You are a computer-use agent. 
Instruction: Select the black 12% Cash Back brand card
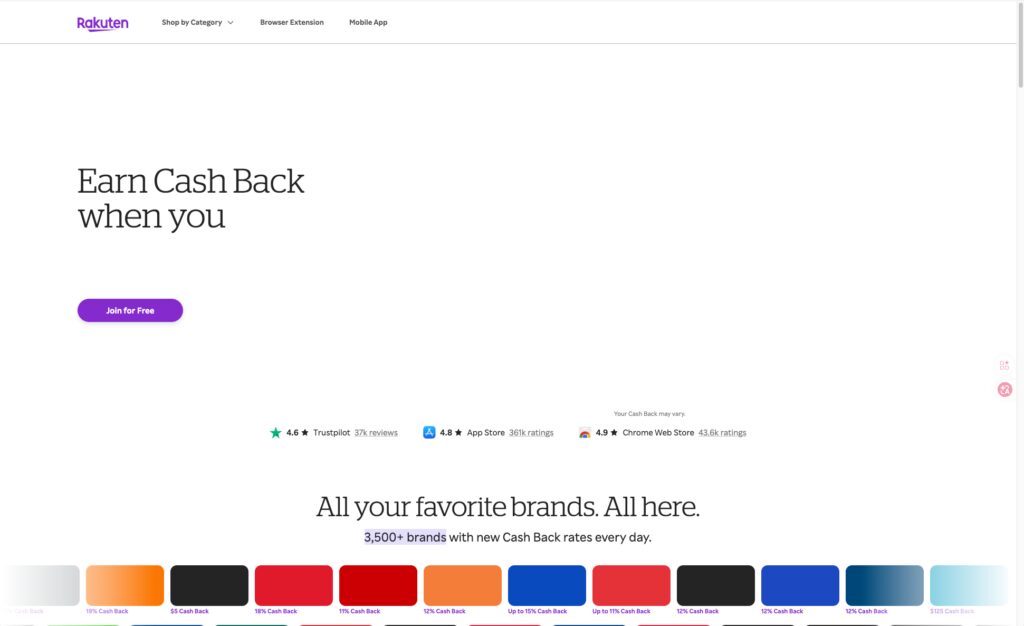pyautogui.click(x=716, y=586)
